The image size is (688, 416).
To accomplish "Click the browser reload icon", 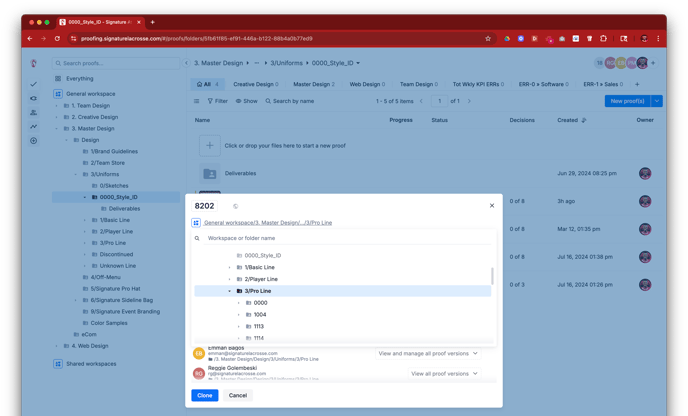I will 57,38.
